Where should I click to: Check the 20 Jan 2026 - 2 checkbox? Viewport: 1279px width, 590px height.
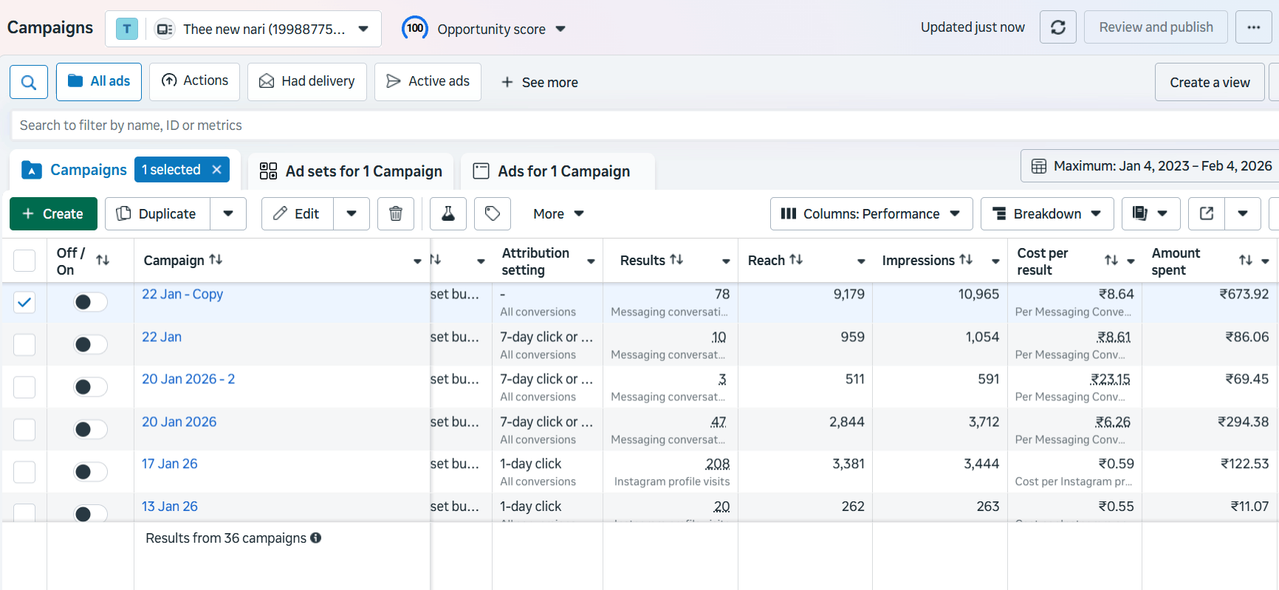point(24,387)
